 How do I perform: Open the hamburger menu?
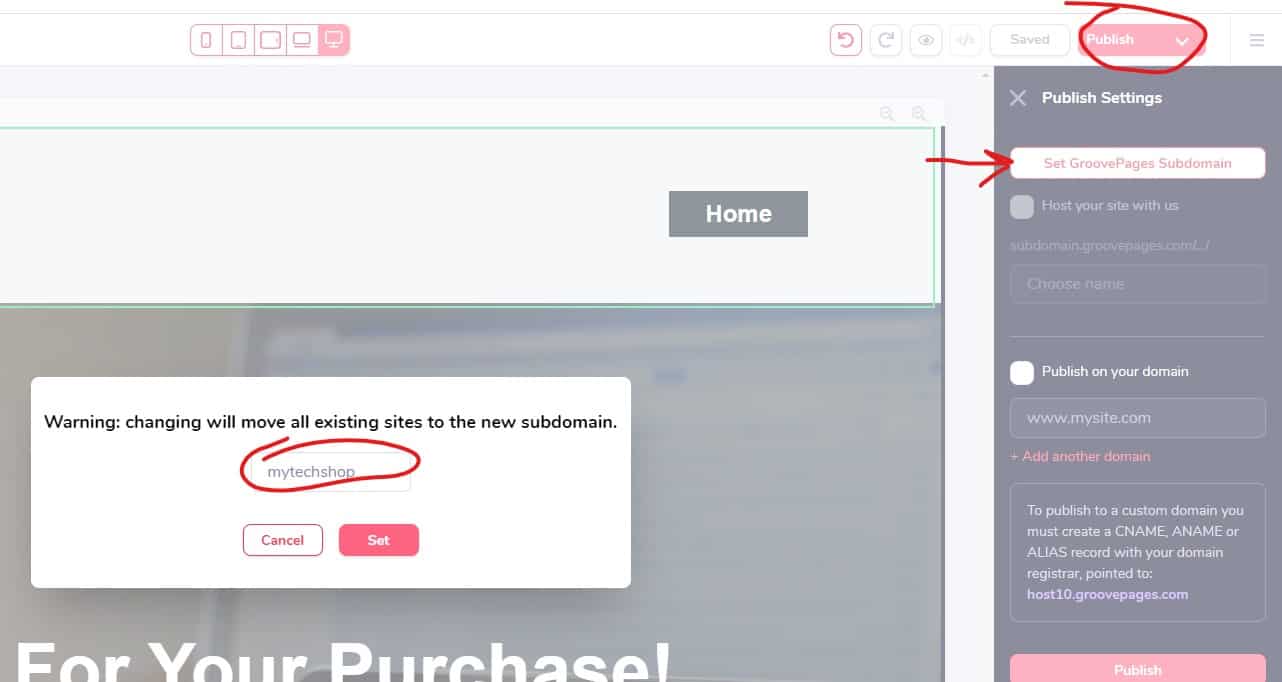(1257, 40)
